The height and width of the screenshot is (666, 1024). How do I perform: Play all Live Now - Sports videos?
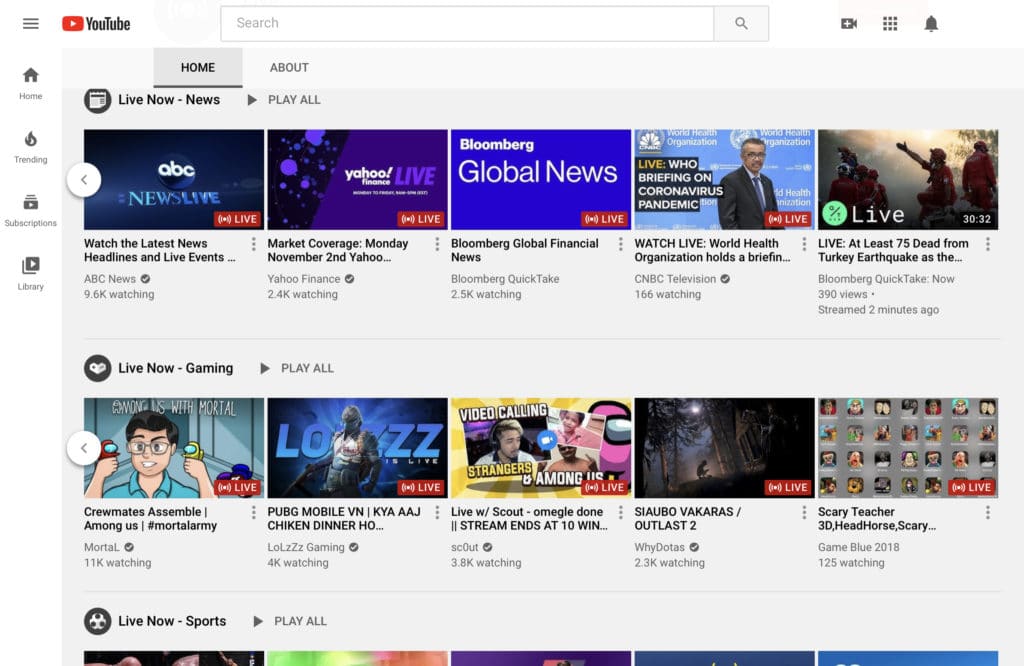291,621
